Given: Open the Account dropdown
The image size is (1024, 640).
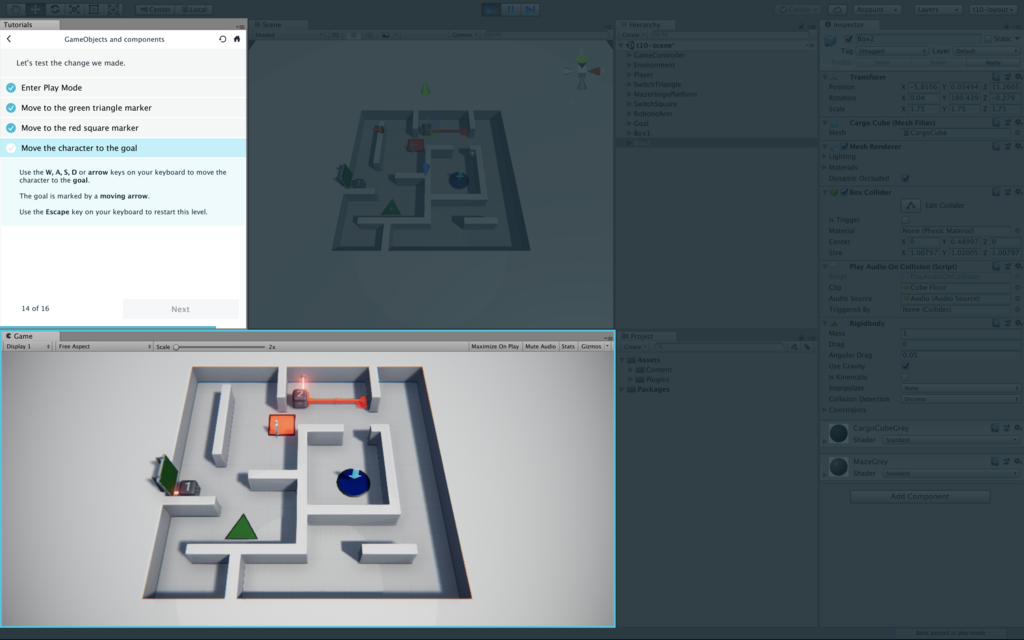Looking at the screenshot, I should (x=877, y=9).
